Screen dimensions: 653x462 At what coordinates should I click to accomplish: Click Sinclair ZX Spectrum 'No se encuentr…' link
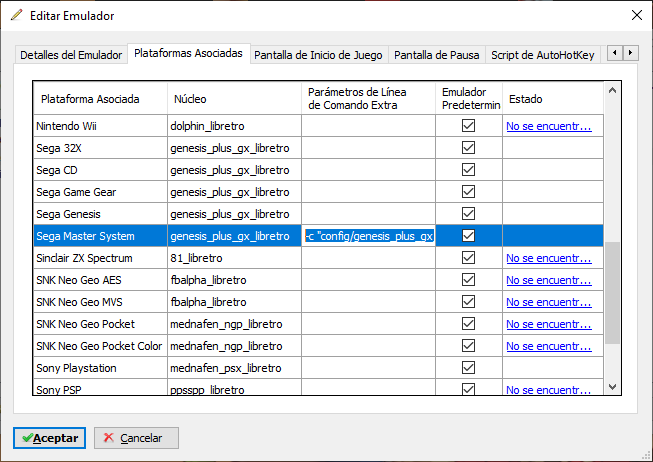[549, 258]
